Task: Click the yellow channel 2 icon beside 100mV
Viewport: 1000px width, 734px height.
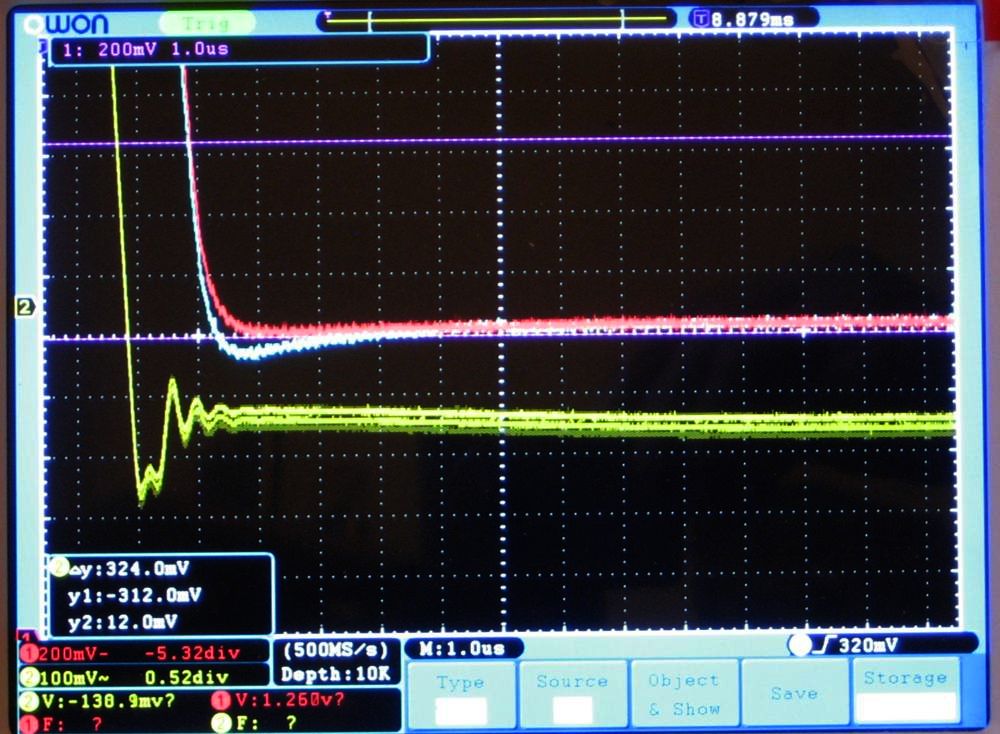Action: click(x=29, y=677)
